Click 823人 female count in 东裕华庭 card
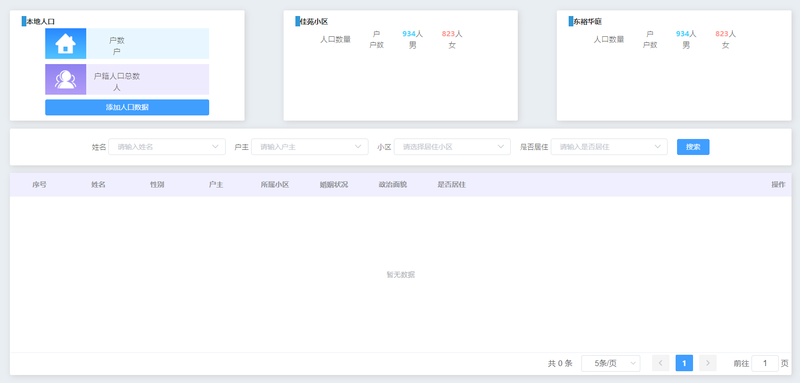The image size is (800, 383). 726,34
